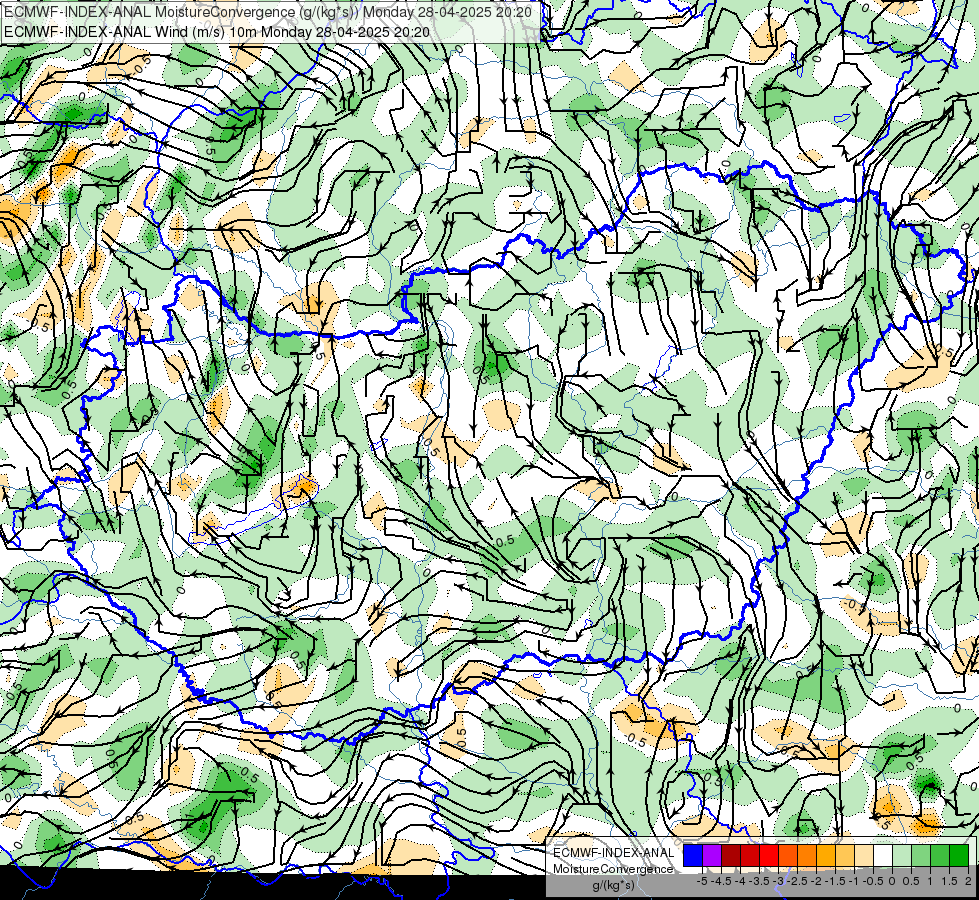This screenshot has width=979, height=900.
Task: Click the orange swatch between -2.5 and -2
Action: pos(807,855)
